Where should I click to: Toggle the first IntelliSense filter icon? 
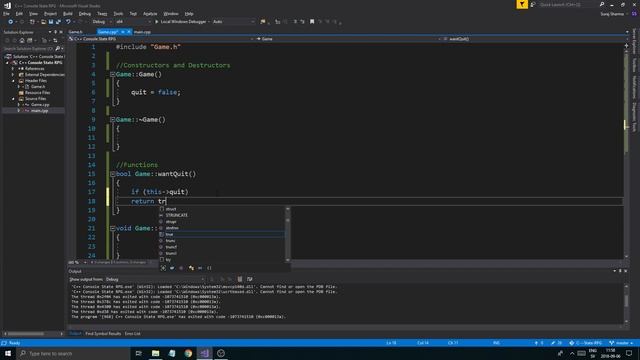(163, 268)
